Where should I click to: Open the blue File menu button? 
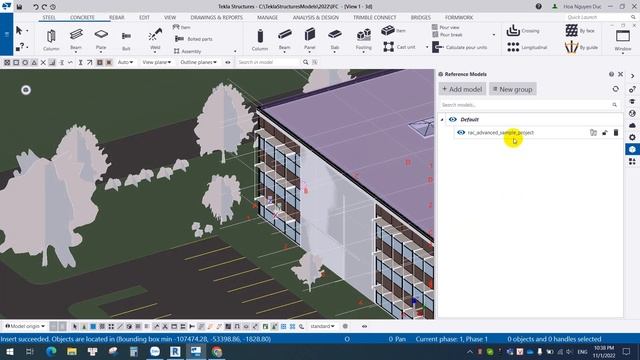pos(7,34)
